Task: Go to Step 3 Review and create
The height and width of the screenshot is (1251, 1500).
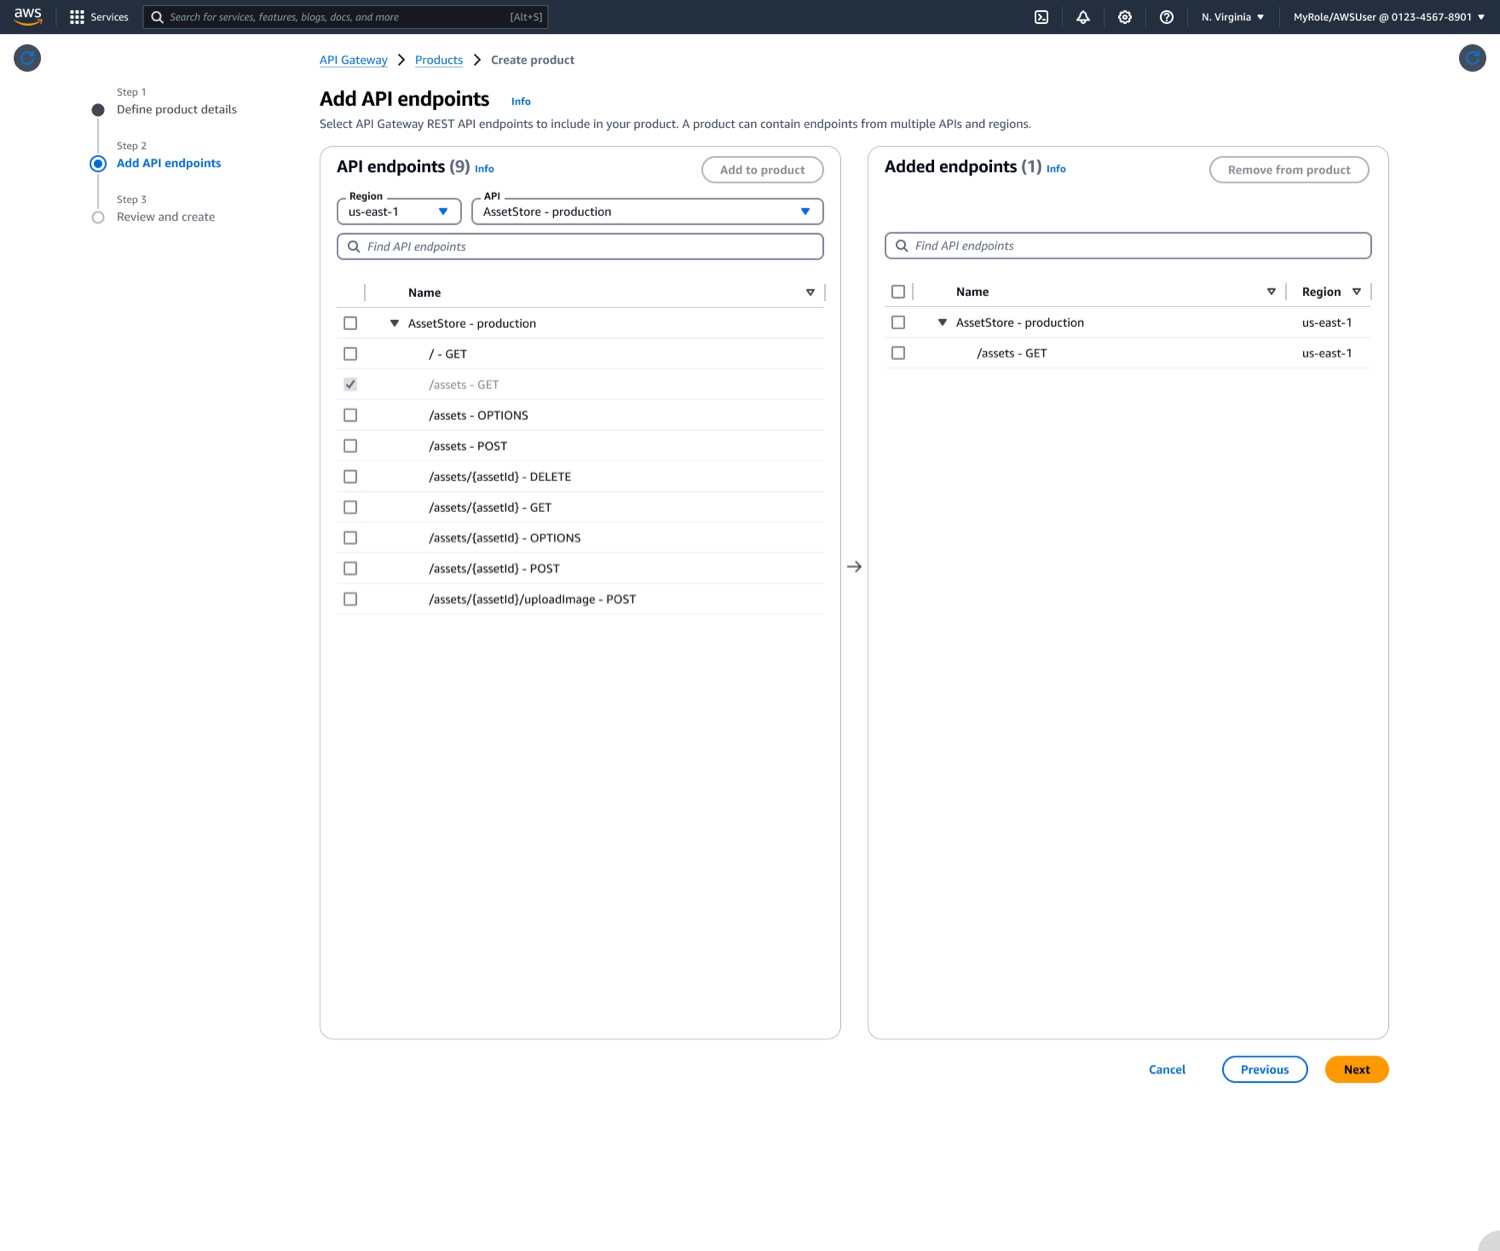Action: [x=165, y=217]
